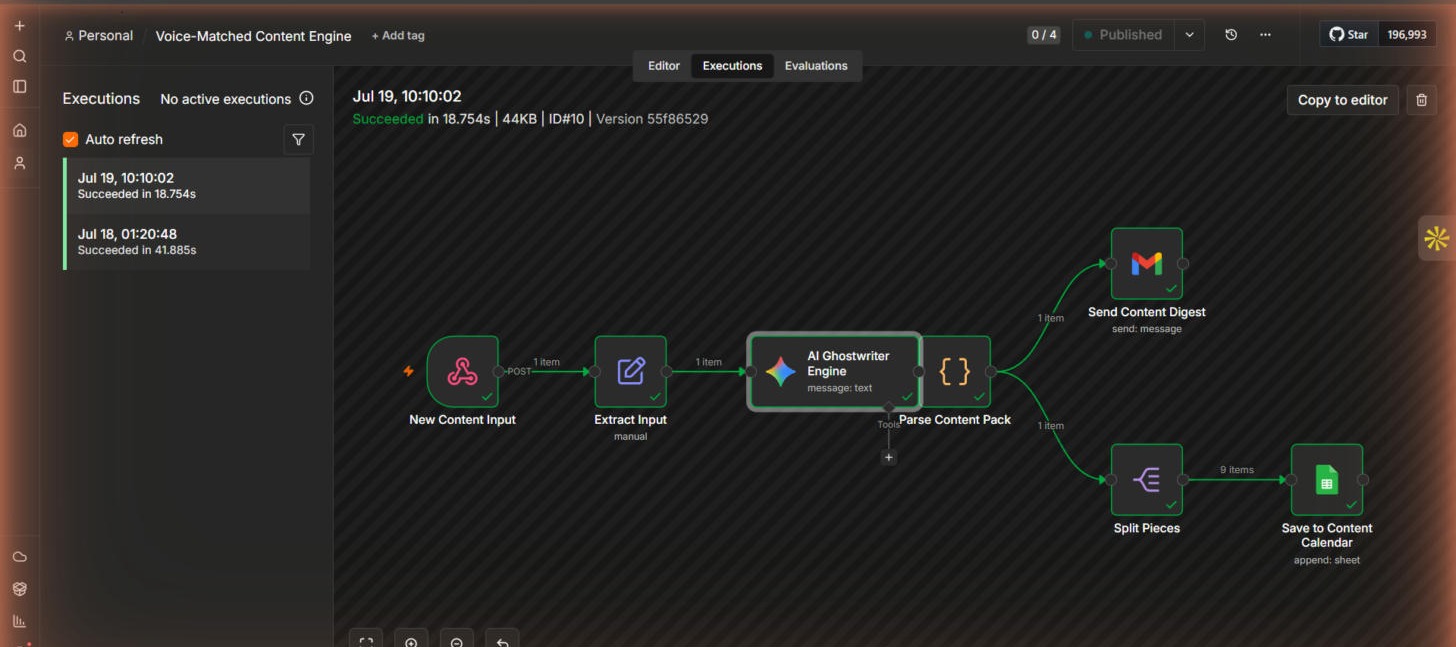Screen dimensions: 1456x647
Task: Open the executions filter funnel
Action: click(x=298, y=139)
